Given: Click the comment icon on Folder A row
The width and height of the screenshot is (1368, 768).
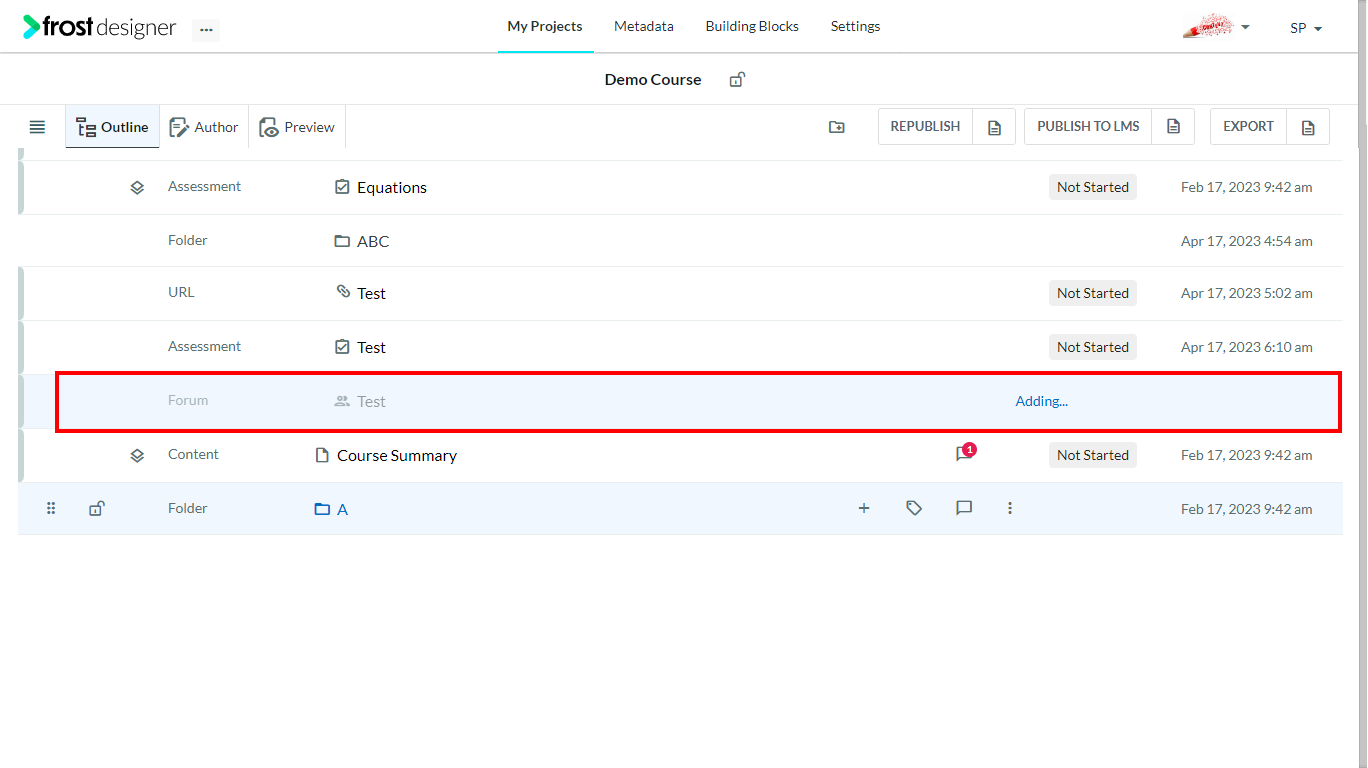Looking at the screenshot, I should 964,508.
